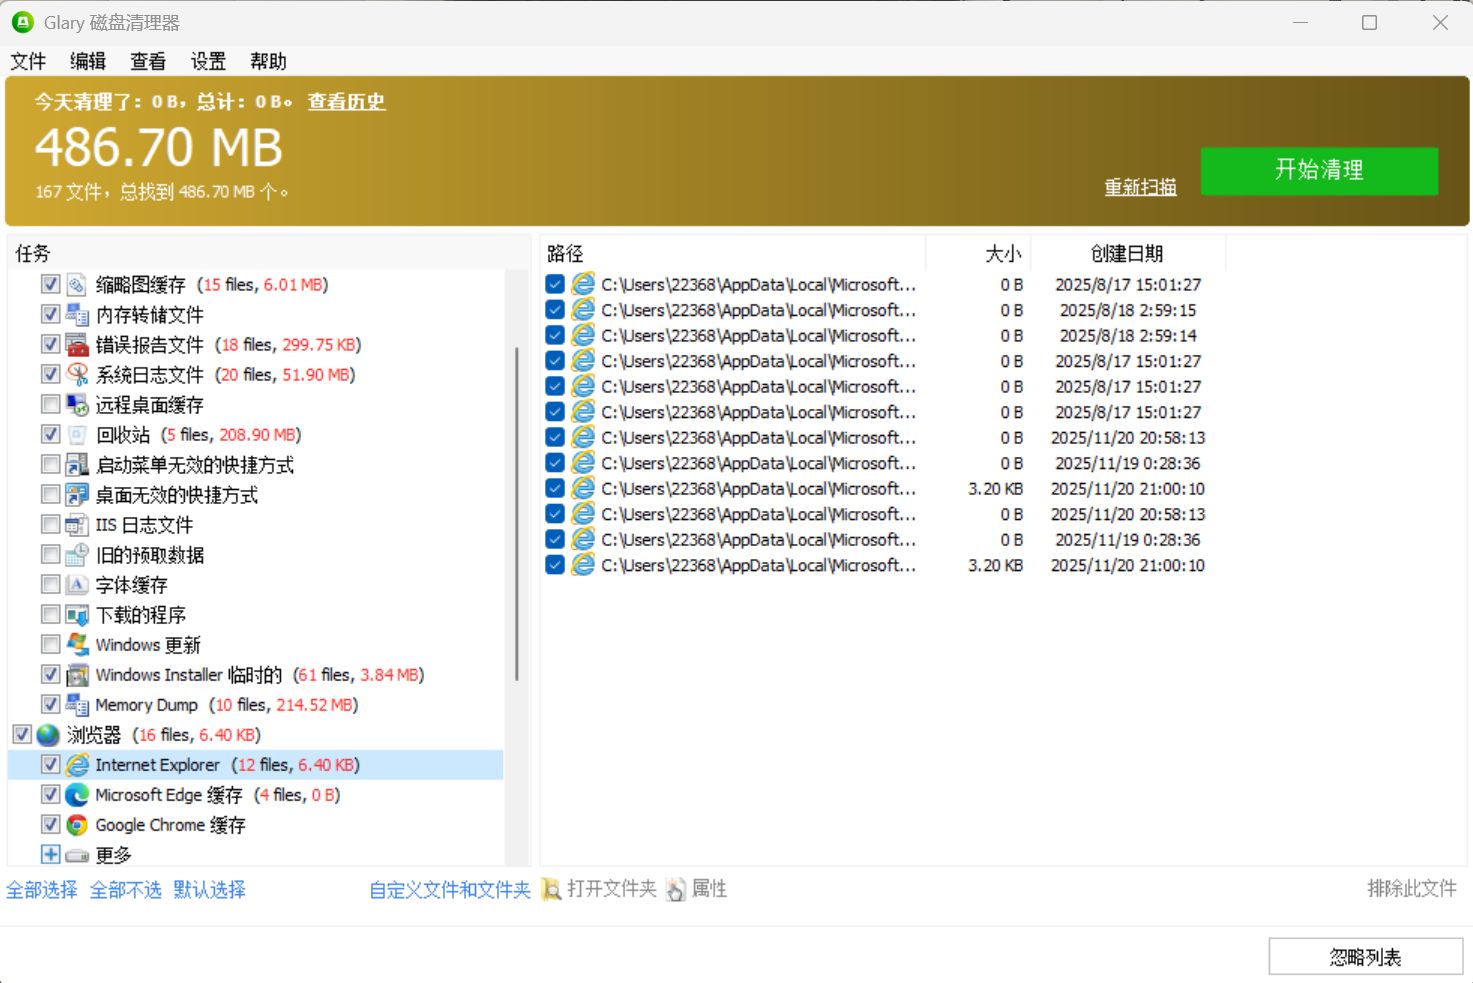This screenshot has height=983, width=1473.
Task: Click the 回收站 recycle bin icon
Action: pos(76,434)
